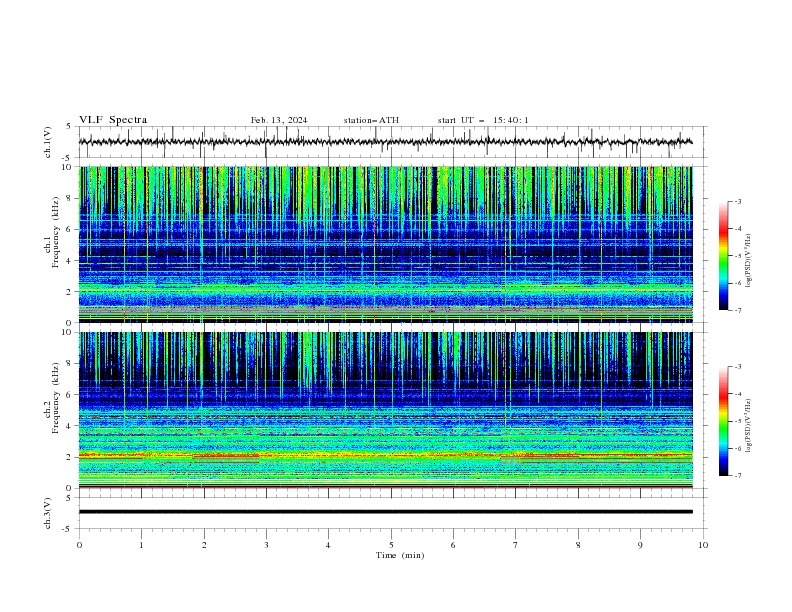Click time axis tick label "2"

204,545
